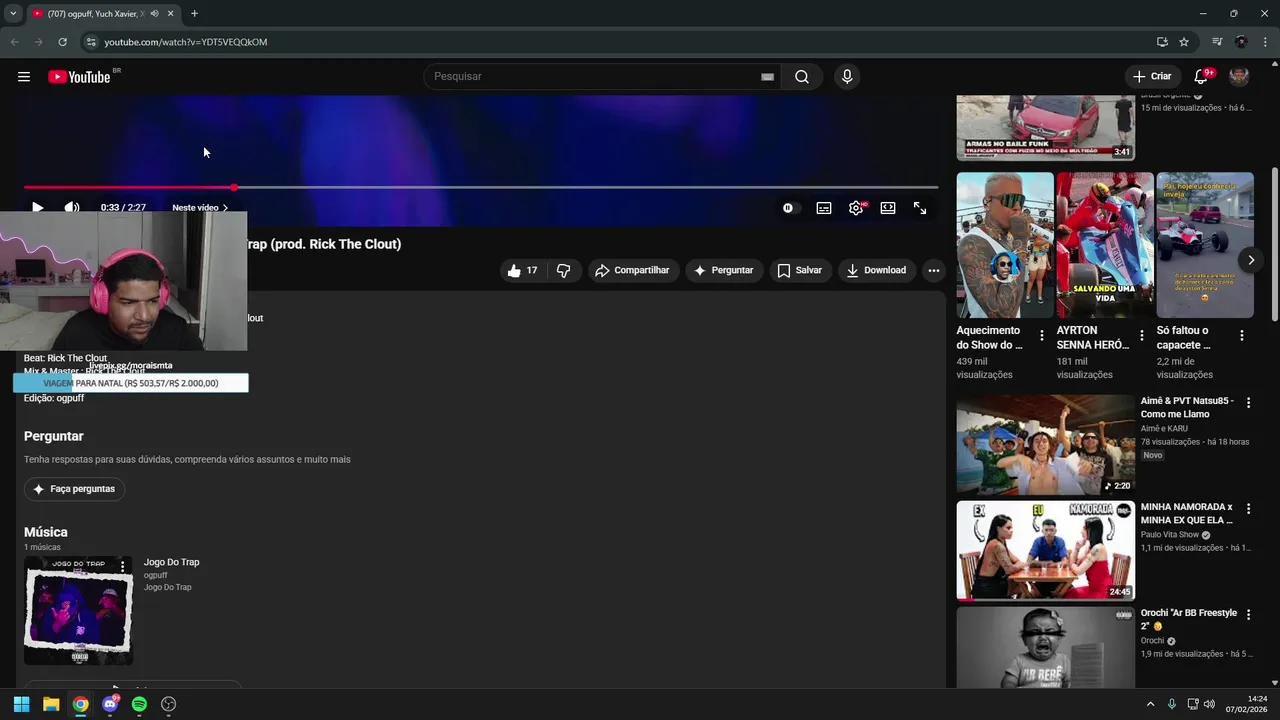
Task: Click the search magnifier button
Action: 802,77
